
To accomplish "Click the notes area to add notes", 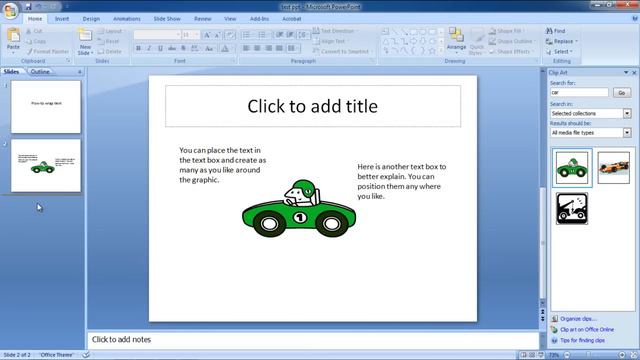I will click(313, 340).
